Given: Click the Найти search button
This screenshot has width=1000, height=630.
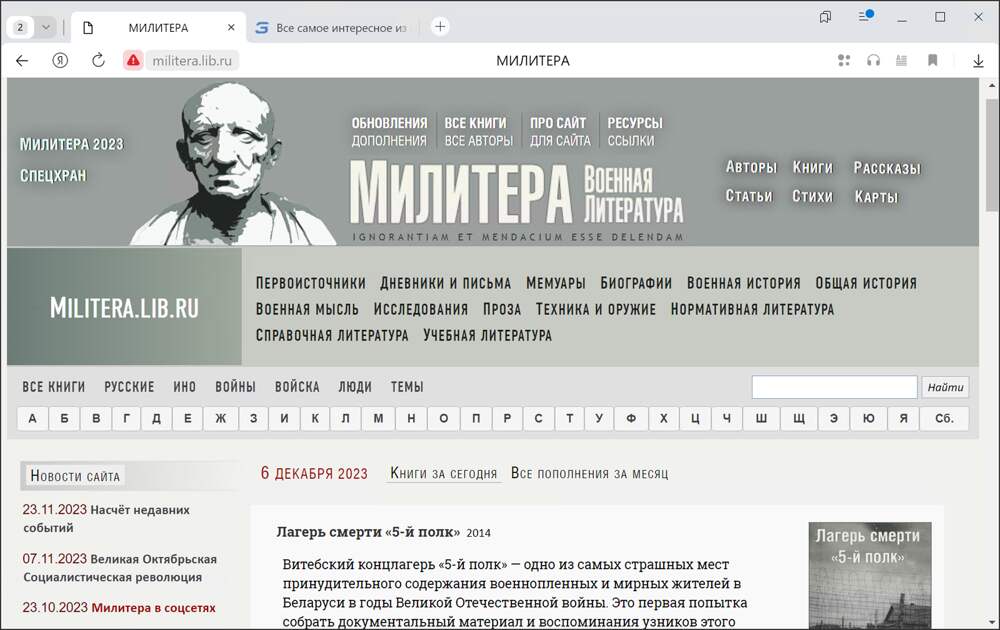Looking at the screenshot, I should [945, 387].
